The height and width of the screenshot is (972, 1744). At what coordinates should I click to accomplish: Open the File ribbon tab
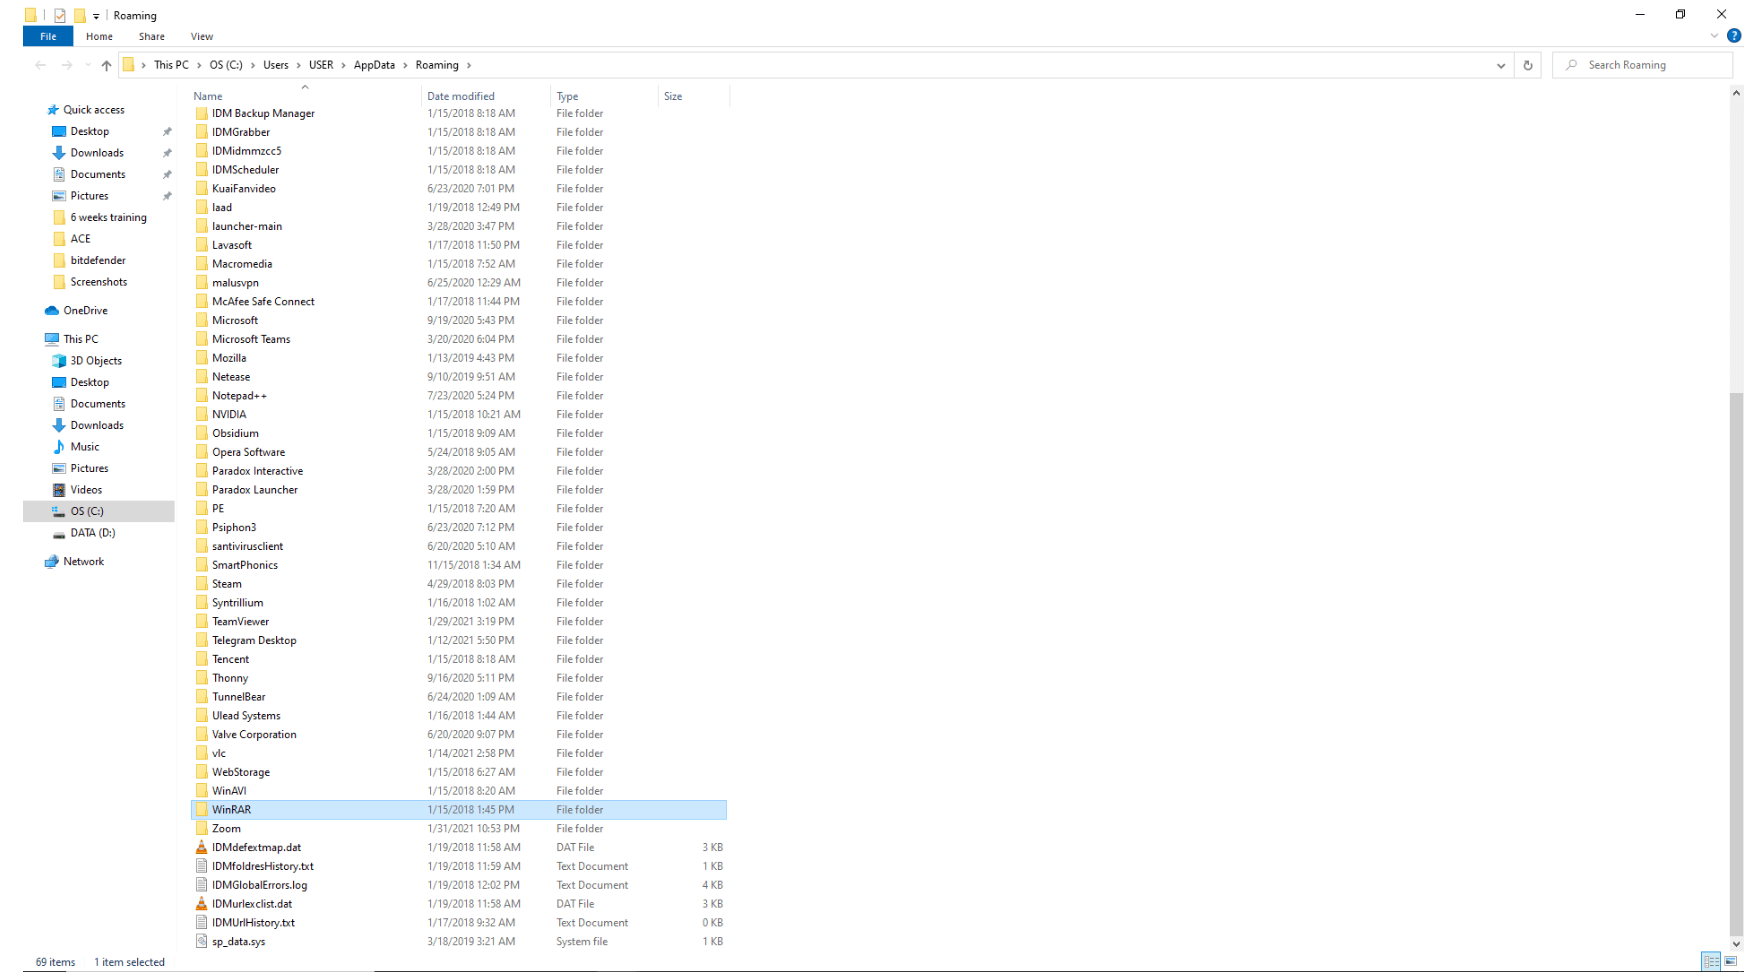click(48, 36)
